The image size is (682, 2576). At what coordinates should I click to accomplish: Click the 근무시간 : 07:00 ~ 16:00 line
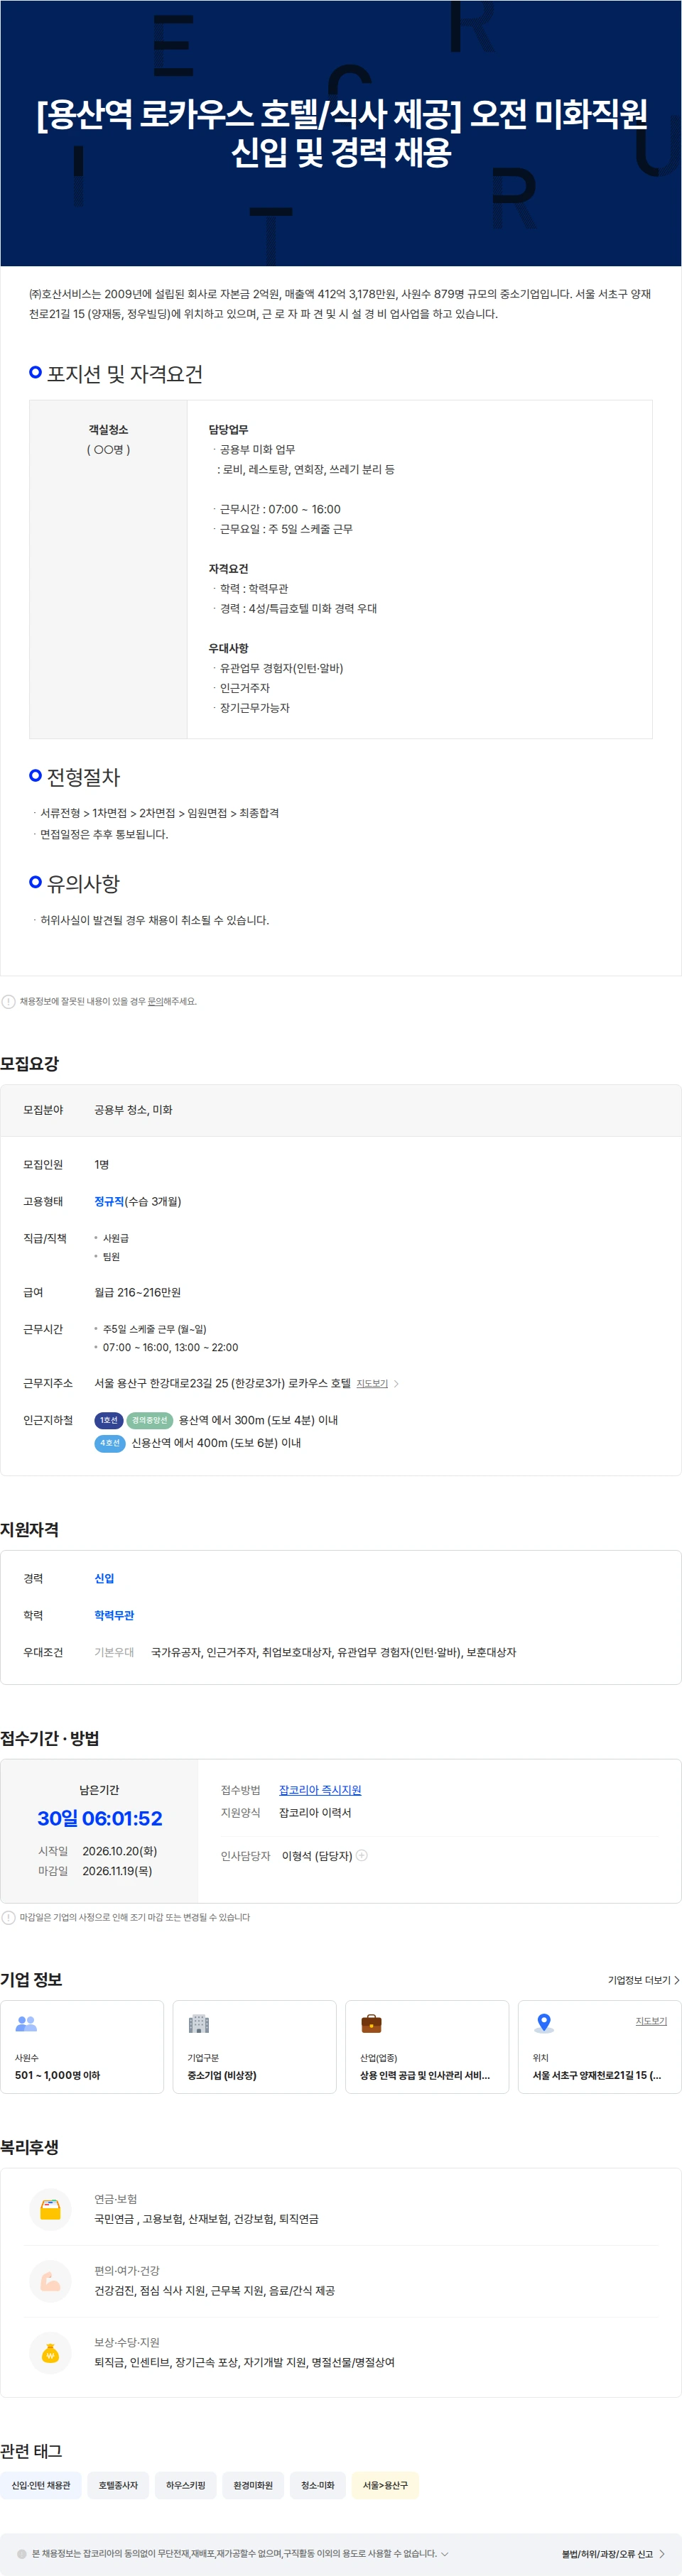(280, 509)
